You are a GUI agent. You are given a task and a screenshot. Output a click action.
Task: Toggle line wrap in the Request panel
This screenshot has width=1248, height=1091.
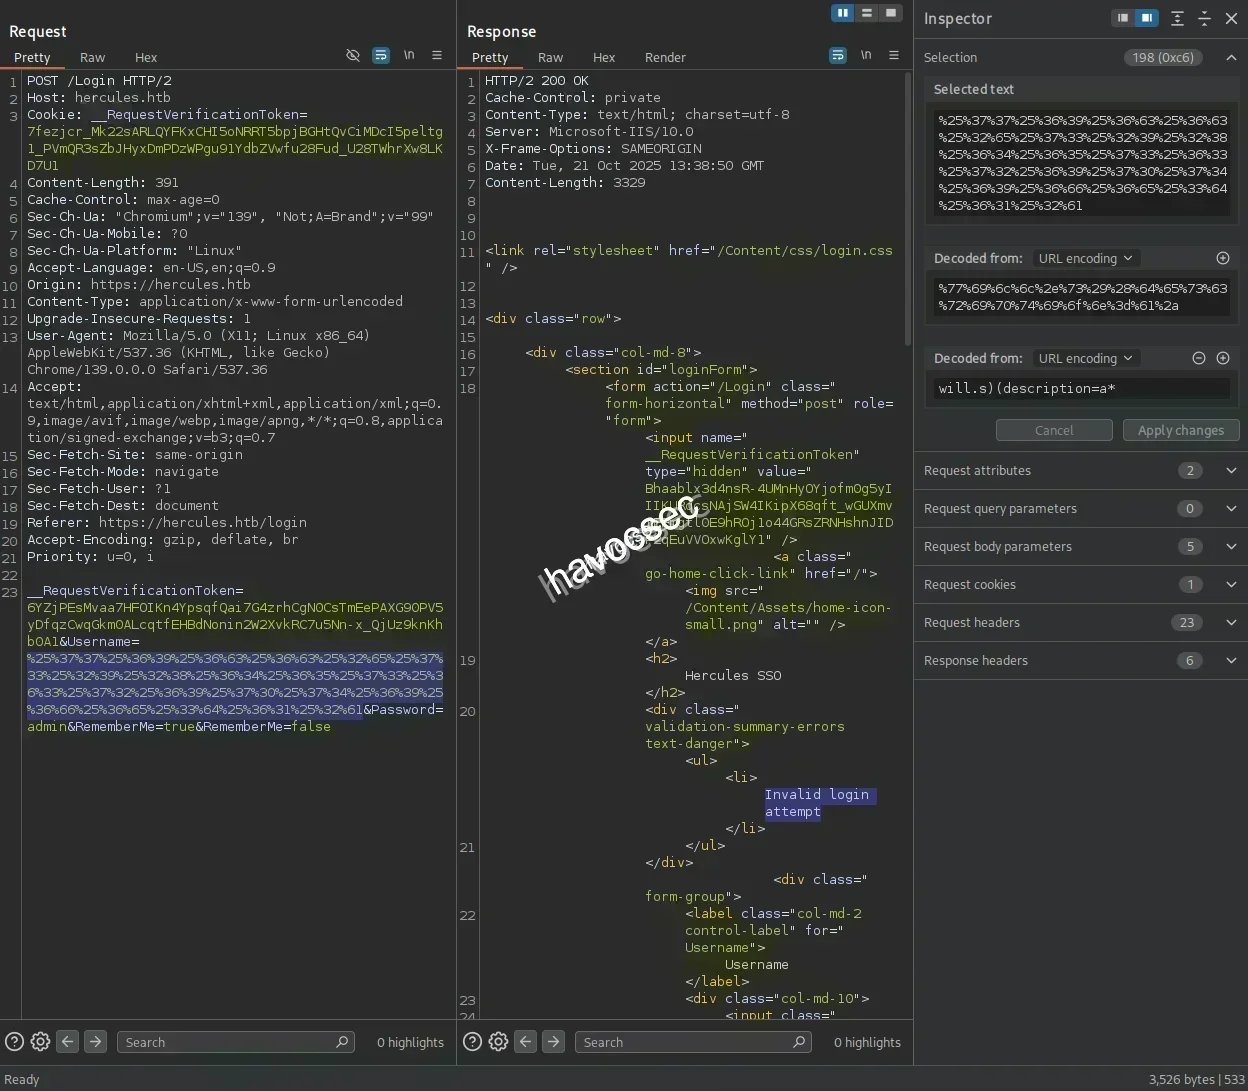[x=381, y=56]
